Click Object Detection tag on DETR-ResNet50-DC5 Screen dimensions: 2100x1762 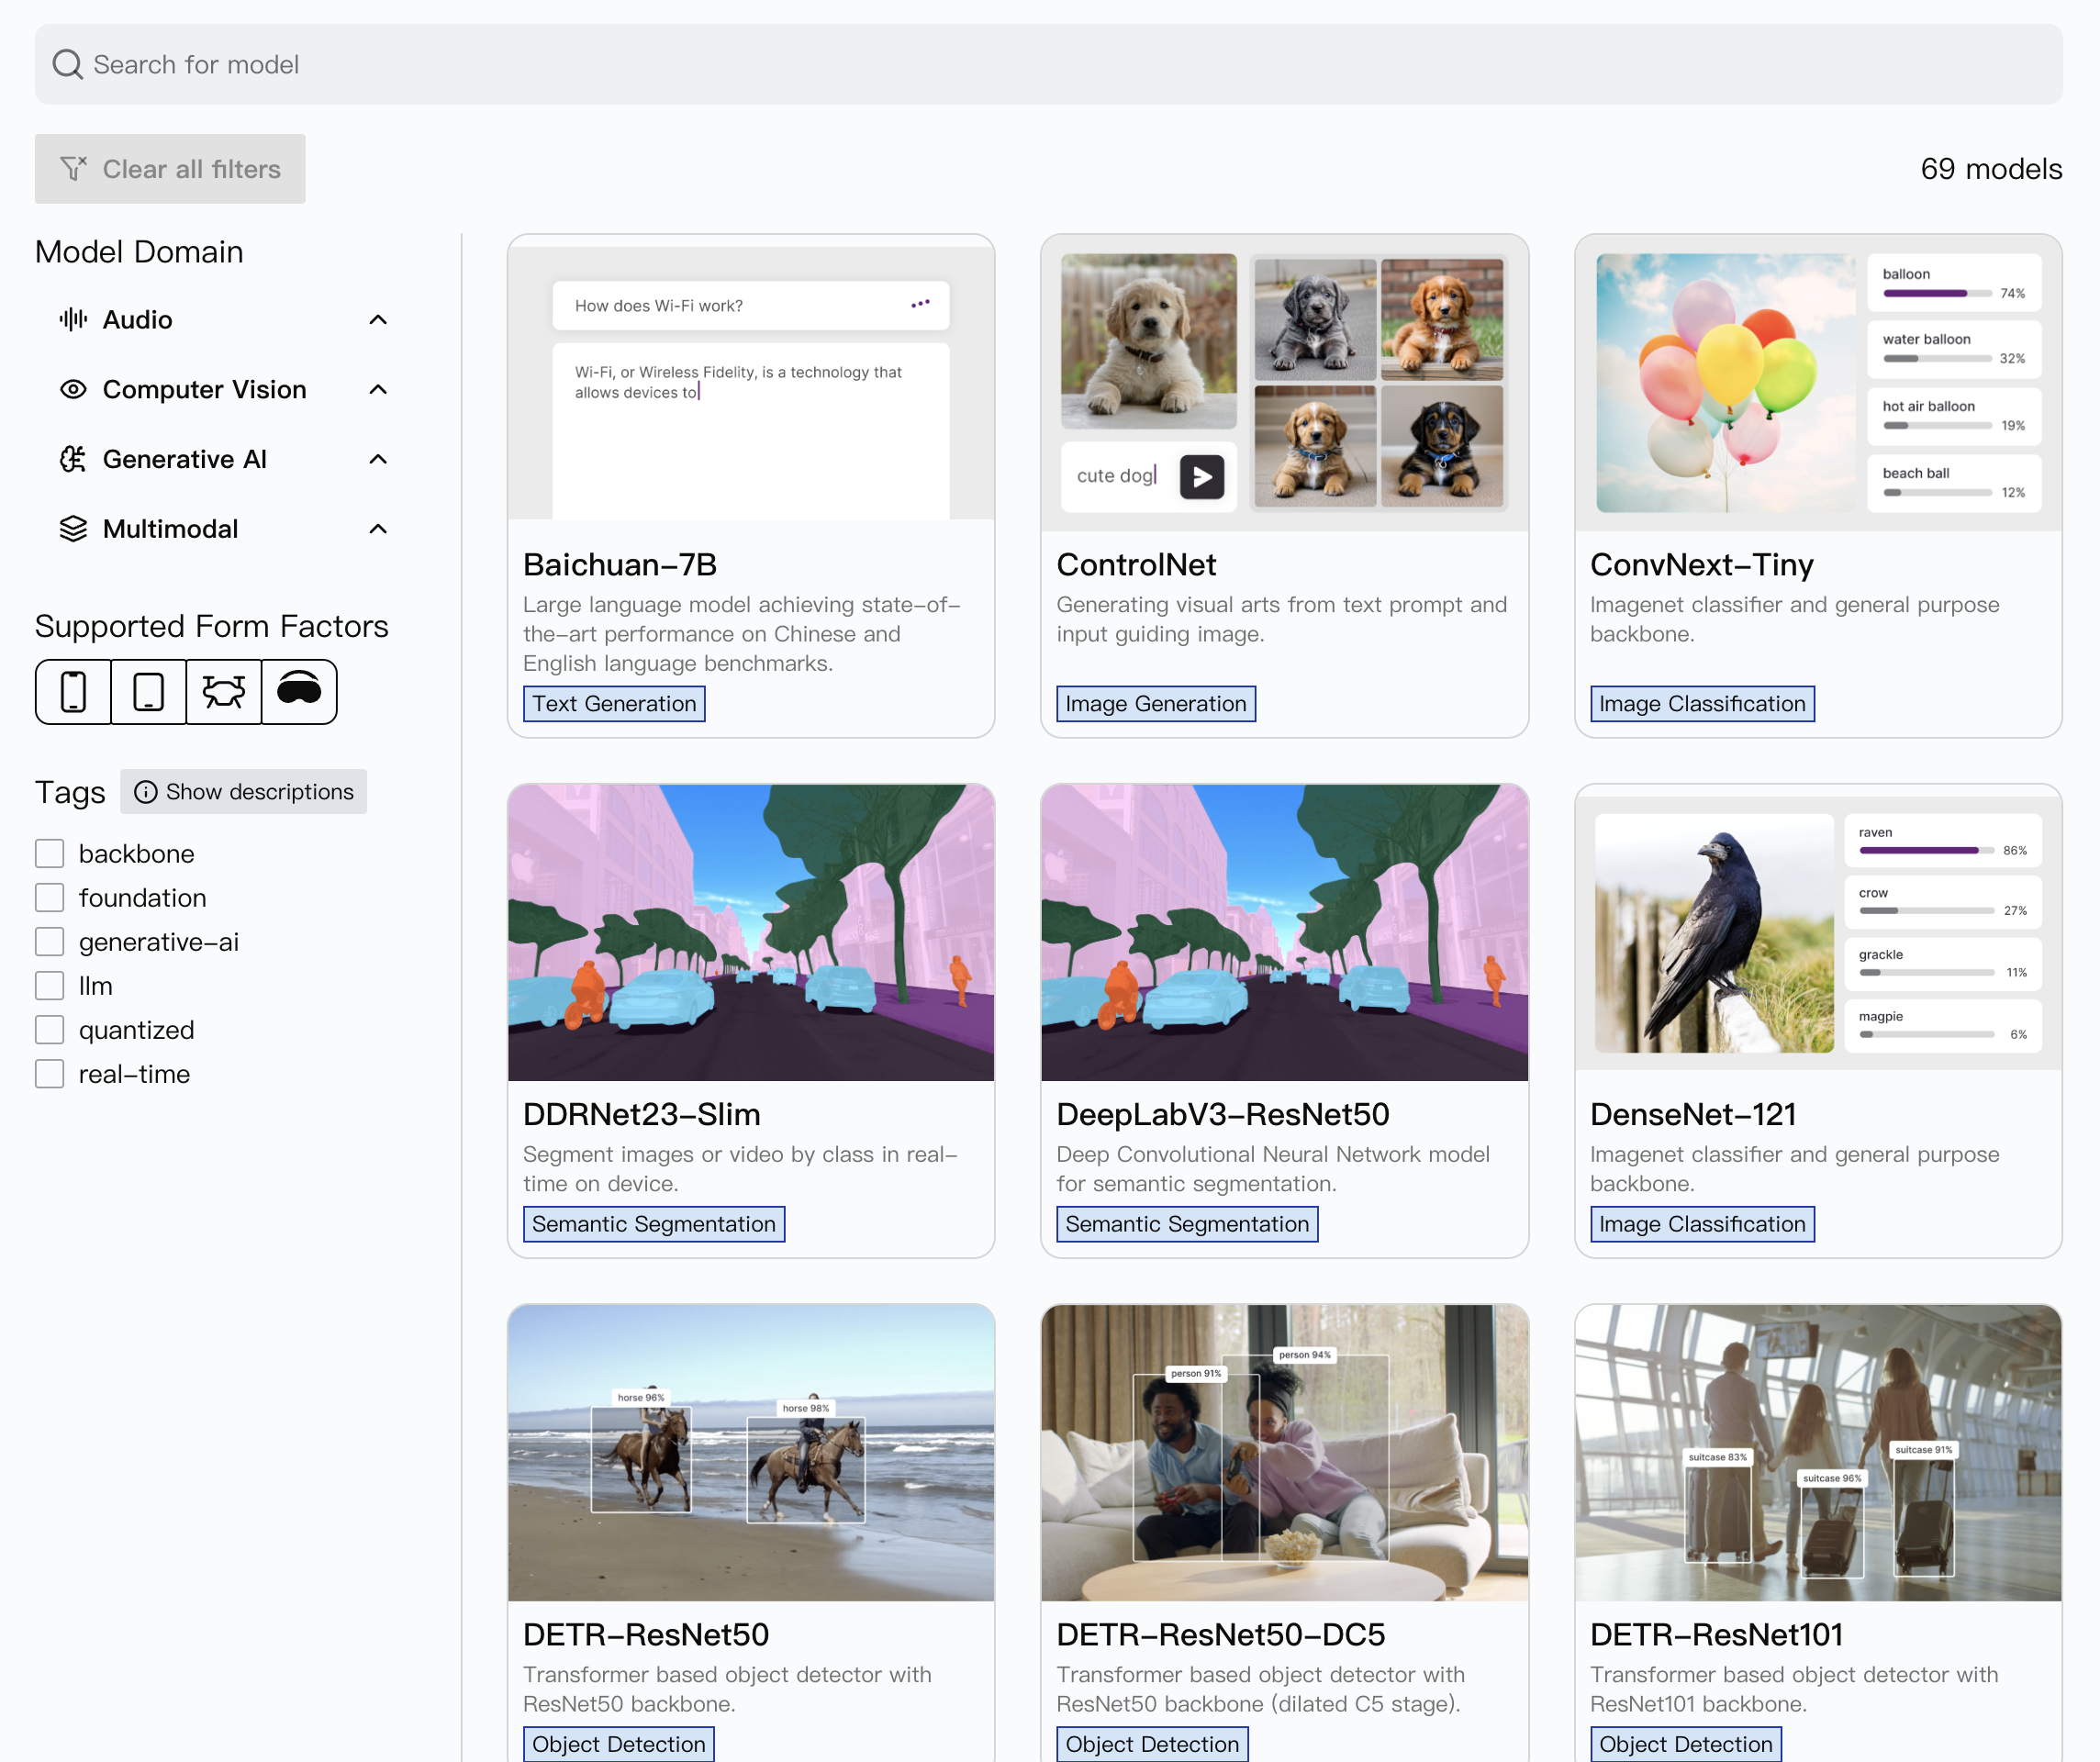1152,1744
